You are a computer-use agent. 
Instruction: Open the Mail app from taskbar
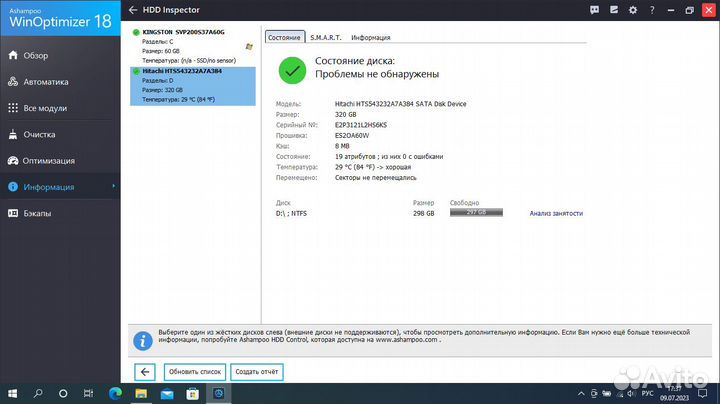[x=167, y=393]
